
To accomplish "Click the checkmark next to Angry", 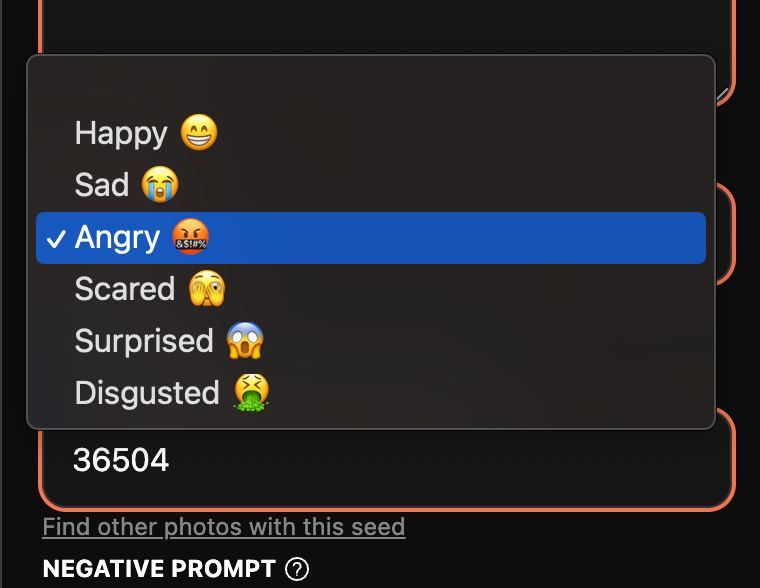I will [x=56, y=238].
